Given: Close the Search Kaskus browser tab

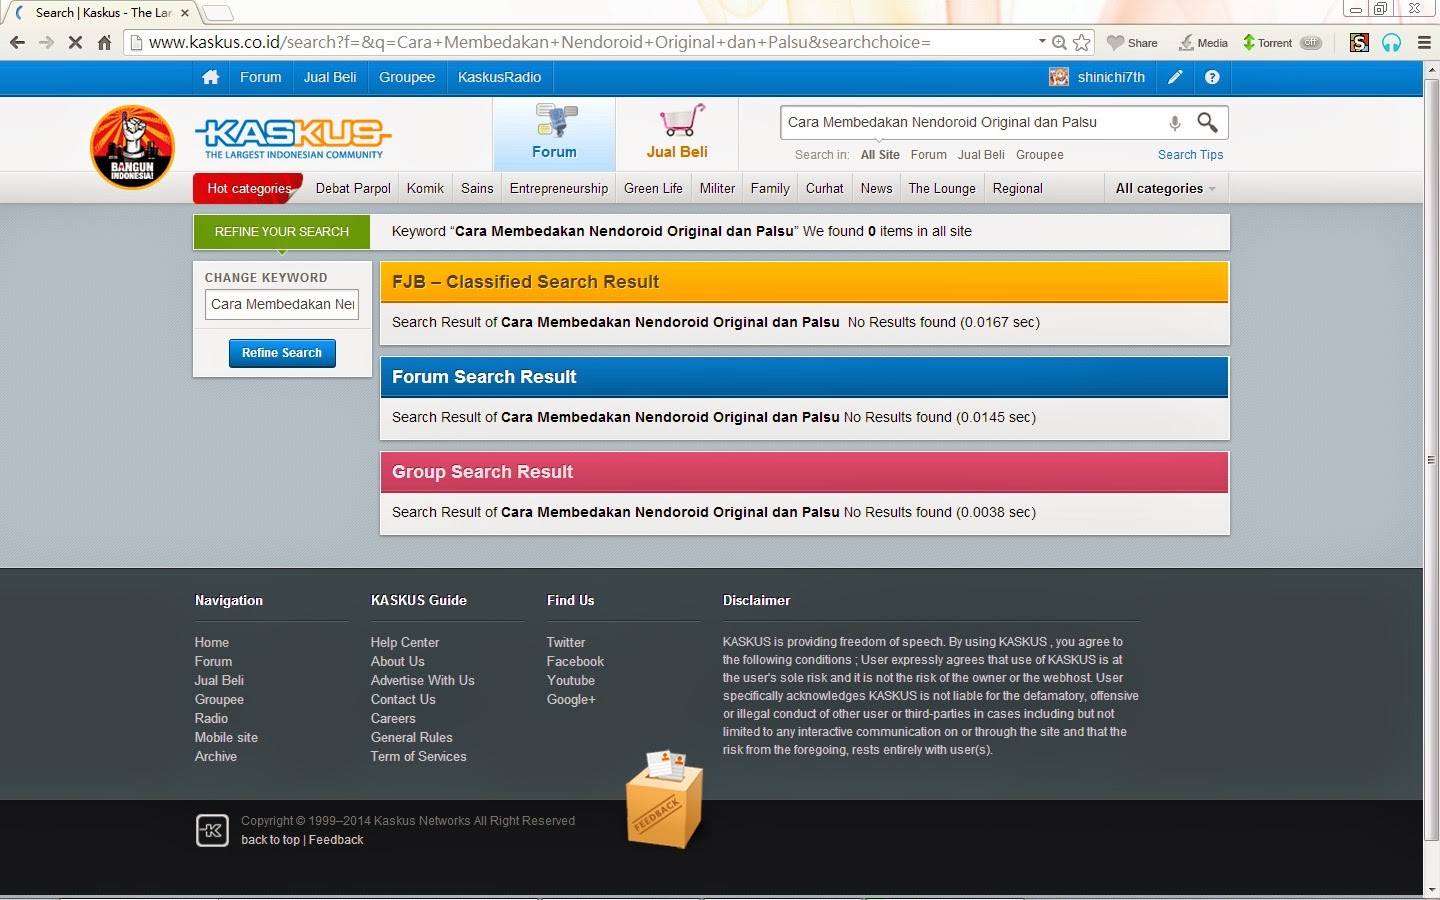Looking at the screenshot, I should pos(185,13).
